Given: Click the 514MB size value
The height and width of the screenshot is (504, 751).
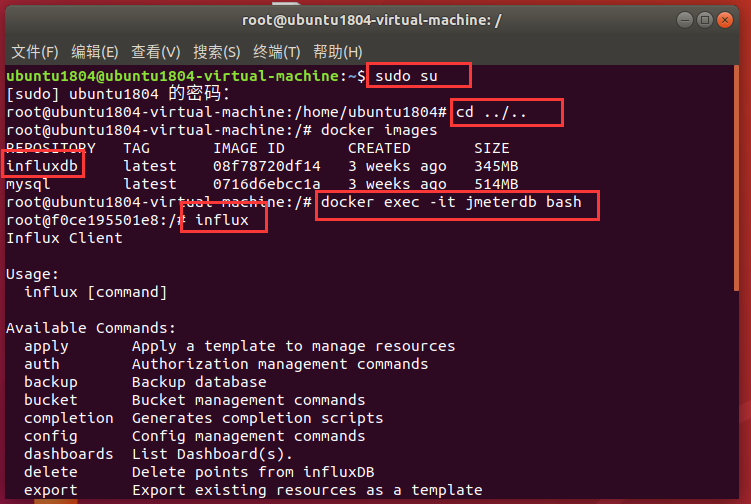Looking at the screenshot, I should click(x=496, y=184).
